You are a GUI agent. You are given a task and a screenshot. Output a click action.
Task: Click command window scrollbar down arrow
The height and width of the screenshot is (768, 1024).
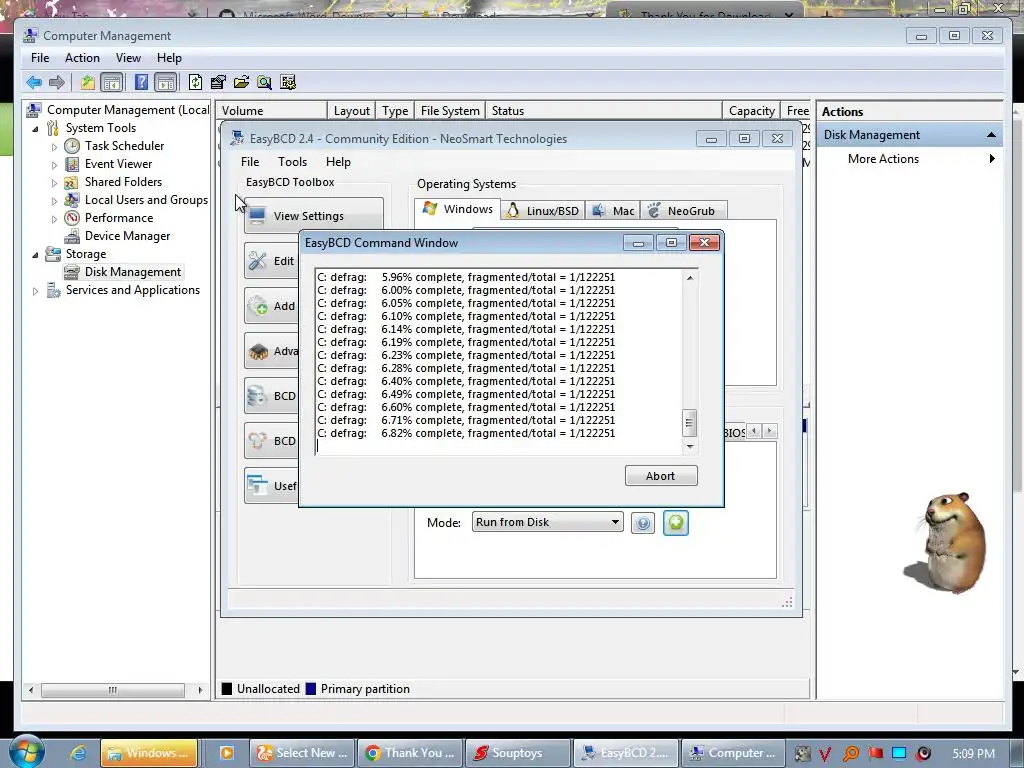[x=690, y=447]
